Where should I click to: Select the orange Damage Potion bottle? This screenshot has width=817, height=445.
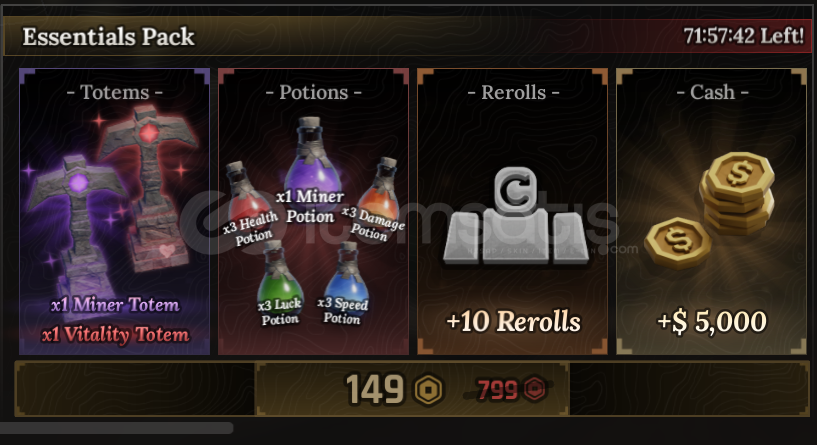tap(380, 188)
